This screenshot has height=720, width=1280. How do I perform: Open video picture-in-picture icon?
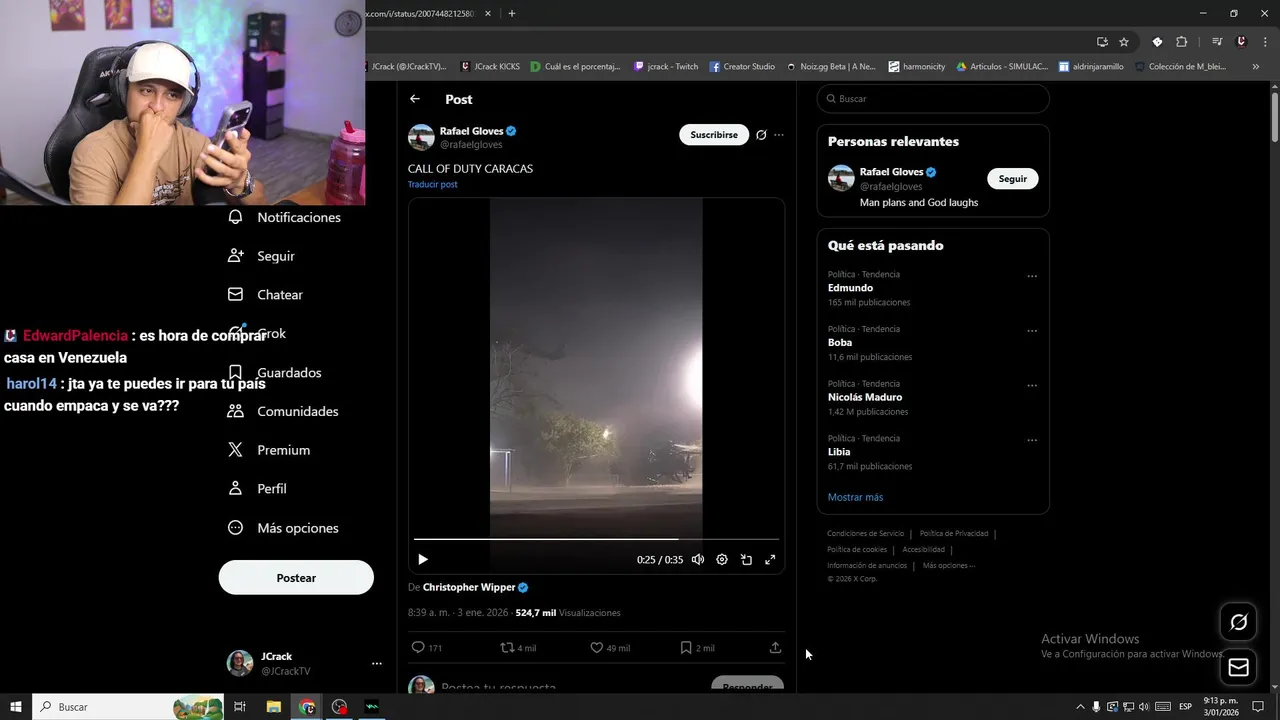[x=746, y=560]
